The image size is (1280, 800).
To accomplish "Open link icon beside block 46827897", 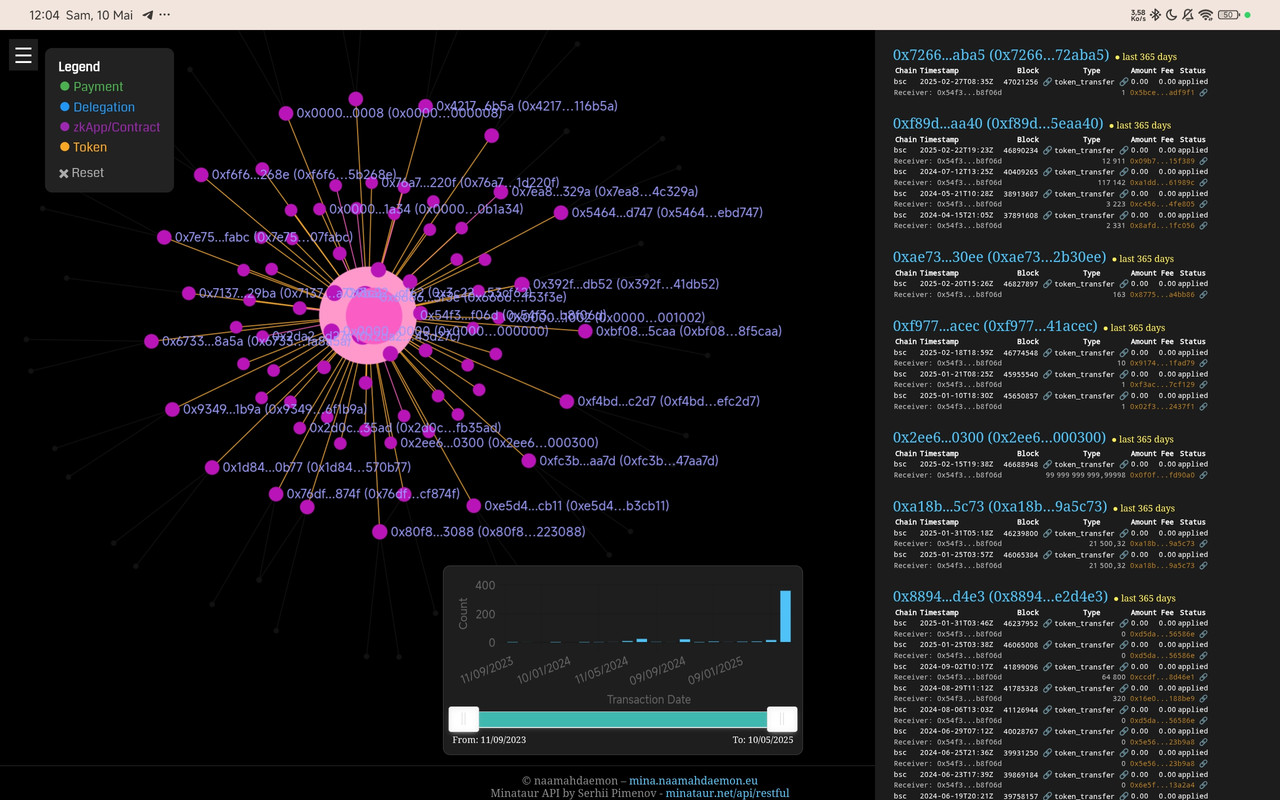I will [x=1047, y=284].
